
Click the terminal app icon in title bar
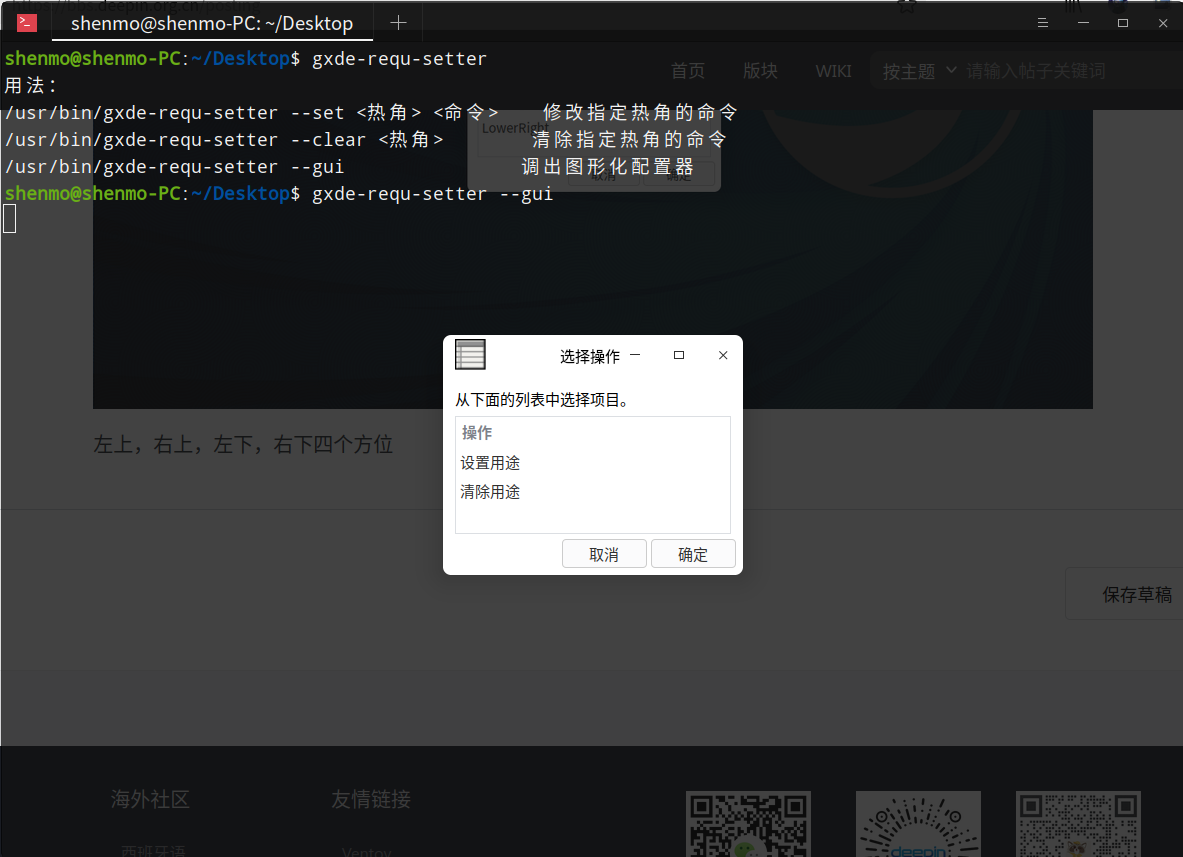26,23
